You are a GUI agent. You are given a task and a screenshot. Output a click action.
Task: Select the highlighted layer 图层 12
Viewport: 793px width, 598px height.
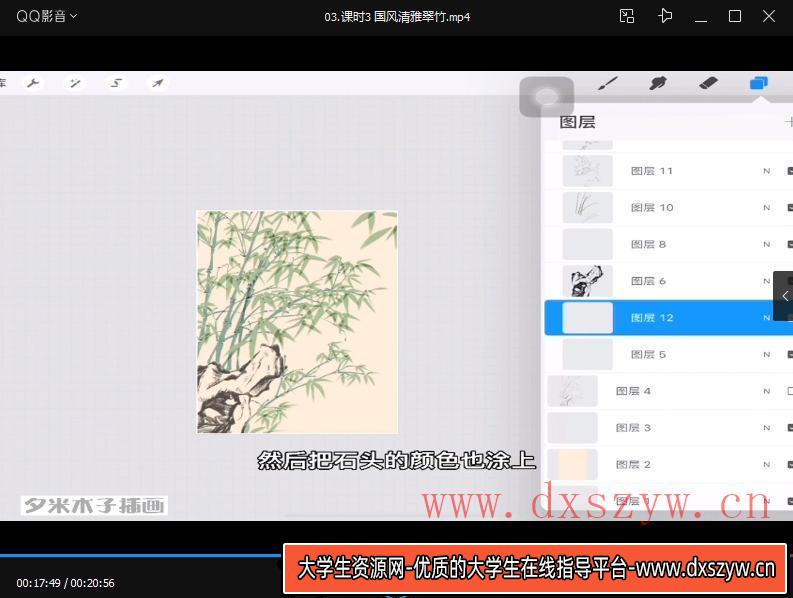pyautogui.click(x=669, y=318)
